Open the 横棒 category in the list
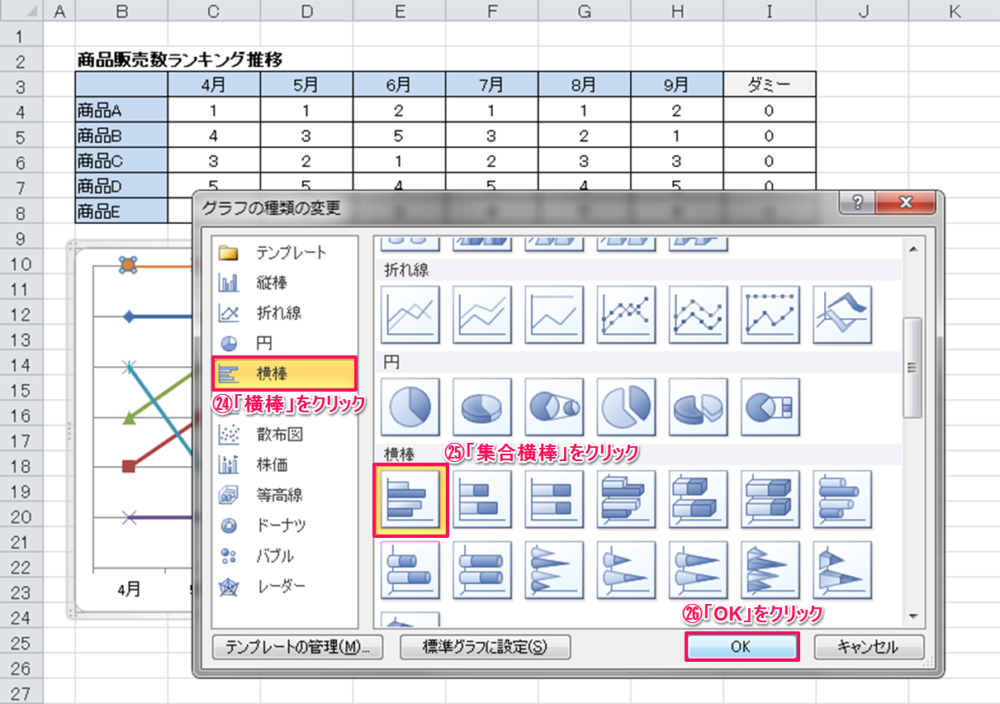Screen dimensions: 1000x704 pyautogui.click(x=285, y=373)
